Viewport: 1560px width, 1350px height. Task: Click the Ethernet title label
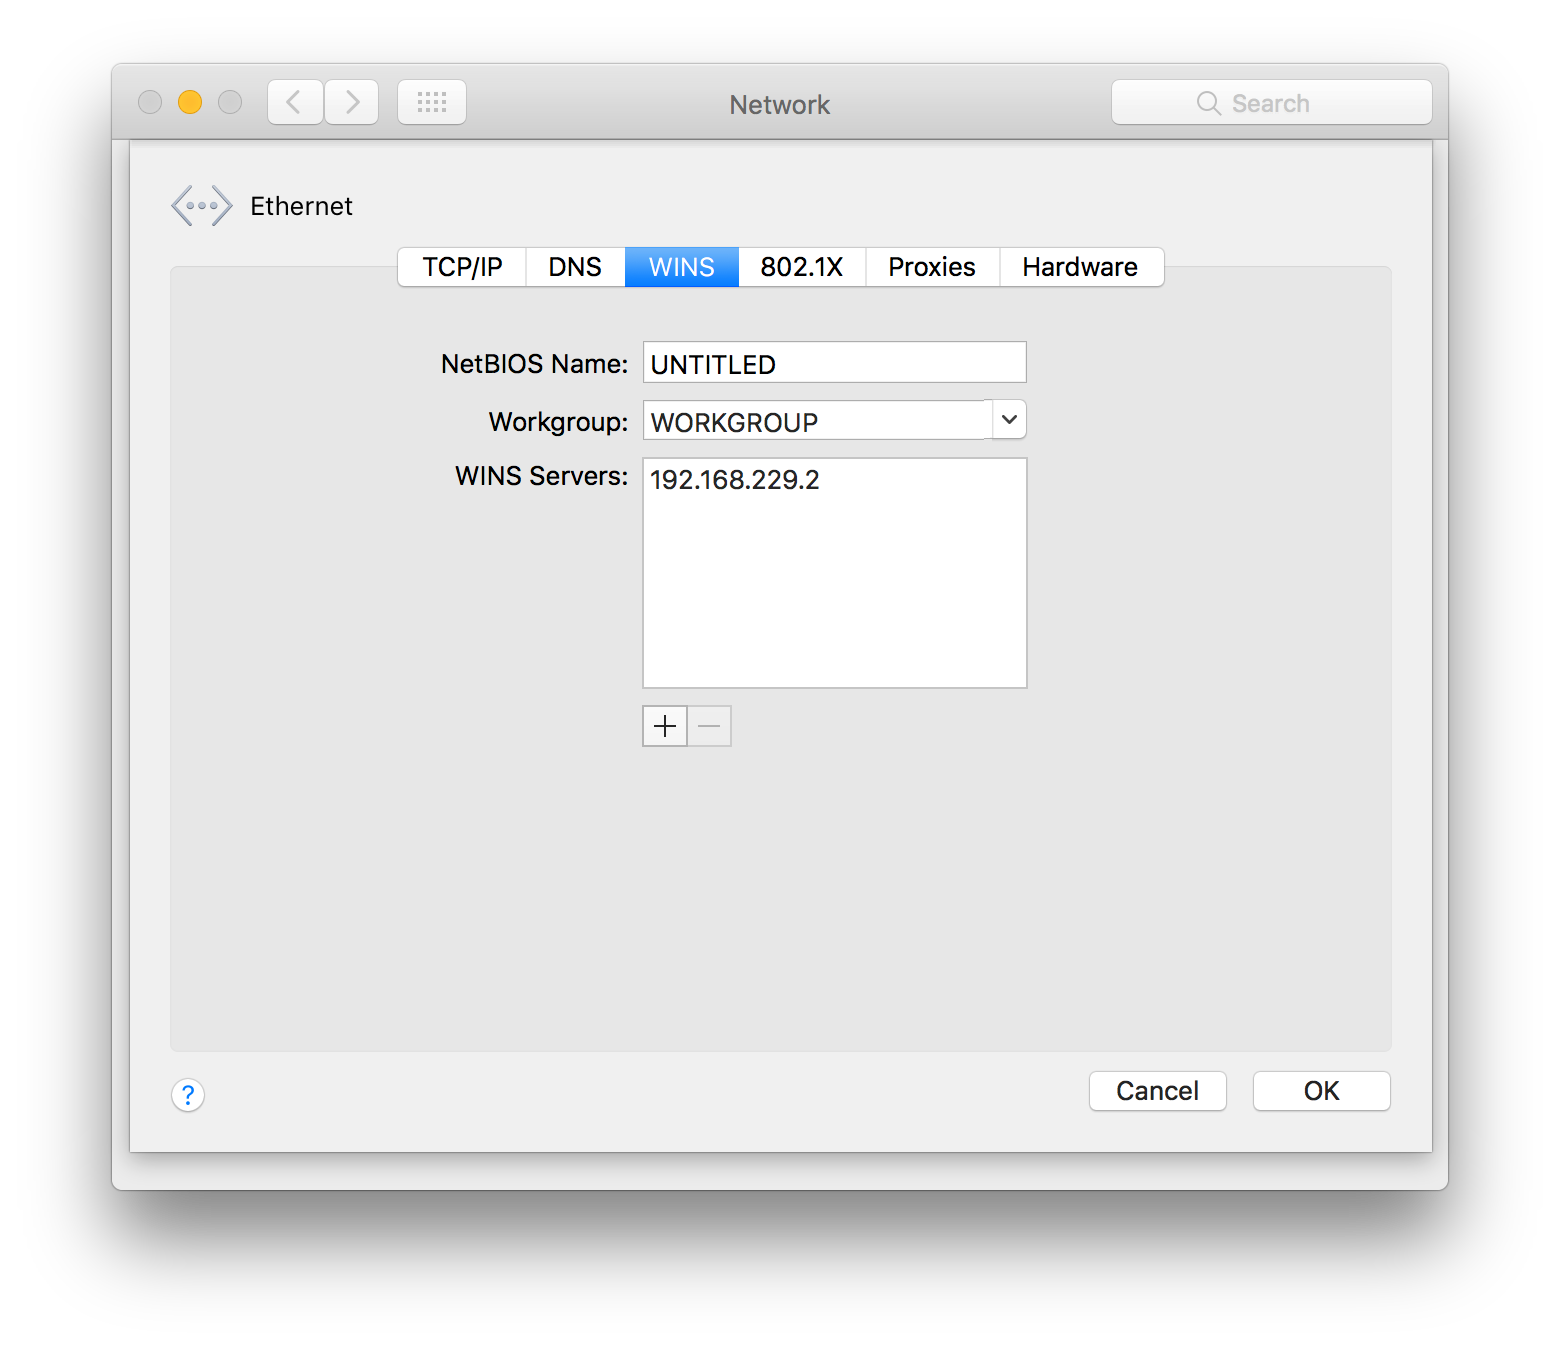tap(301, 206)
